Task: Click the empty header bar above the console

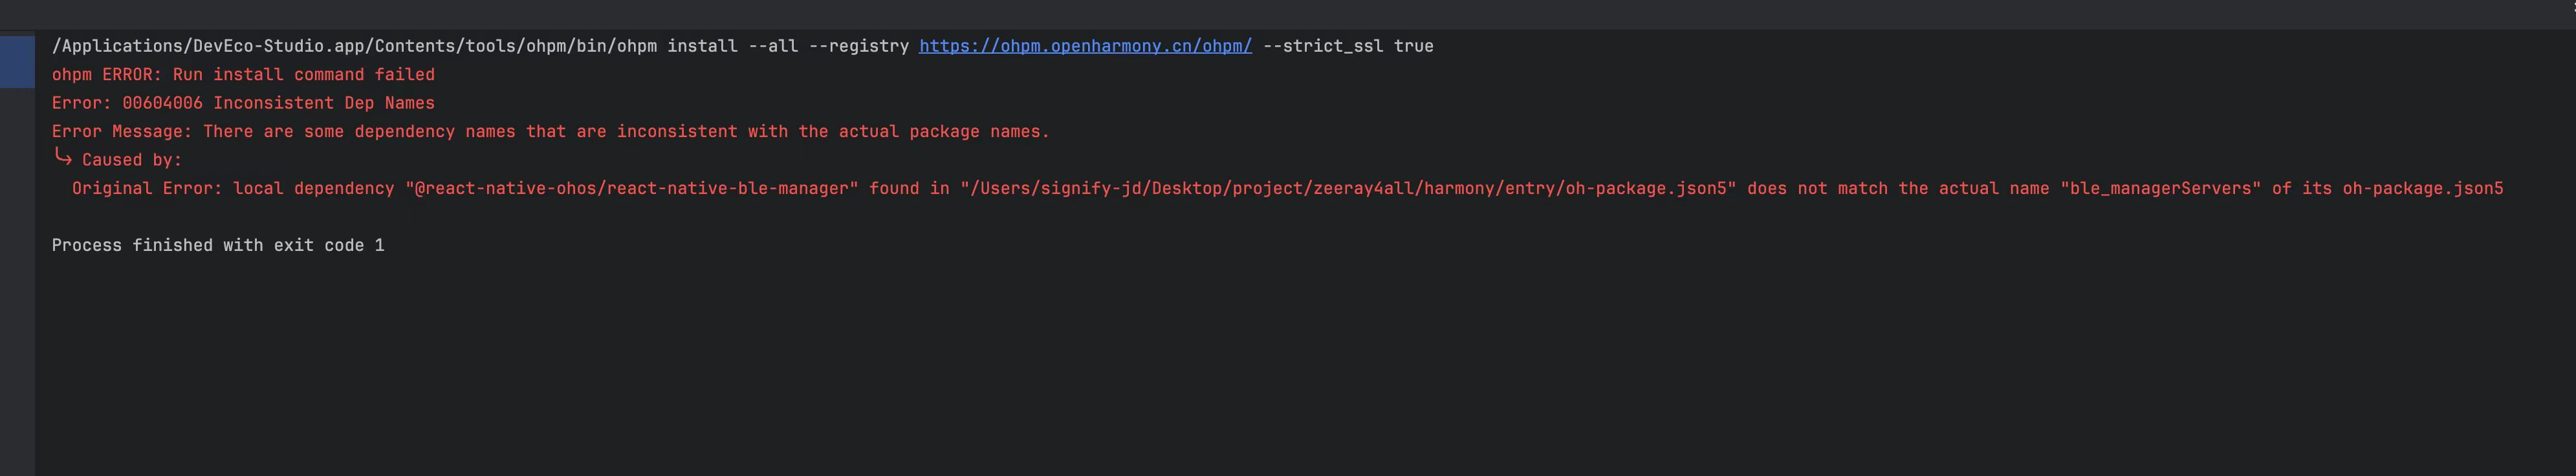Action: pyautogui.click(x=1200, y=14)
